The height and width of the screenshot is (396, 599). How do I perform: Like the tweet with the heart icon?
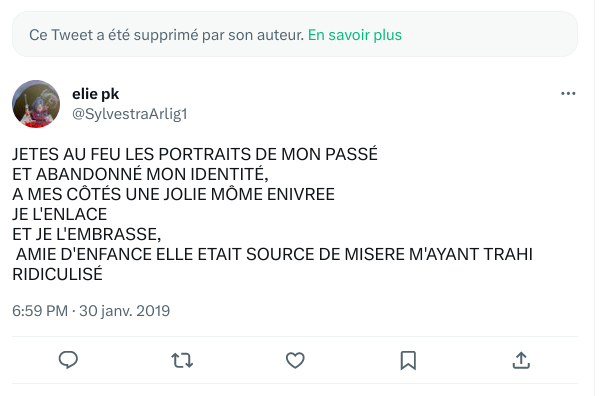(295, 360)
